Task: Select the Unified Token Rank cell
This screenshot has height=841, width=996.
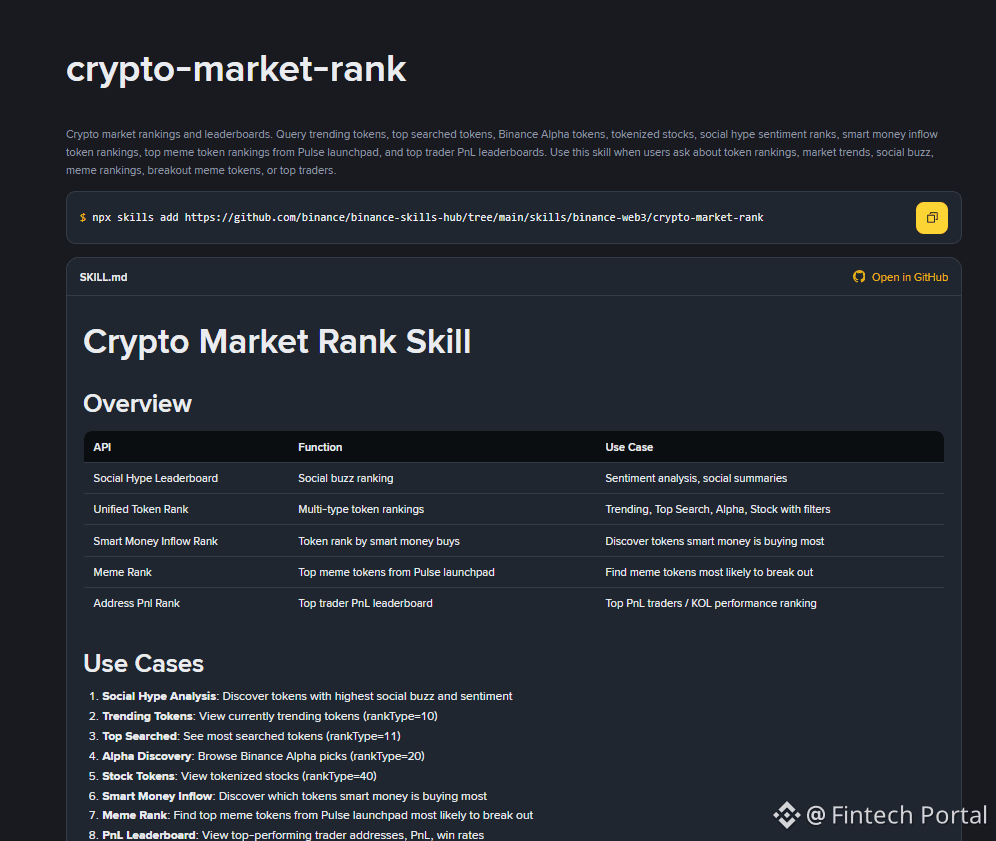Action: 141,509
